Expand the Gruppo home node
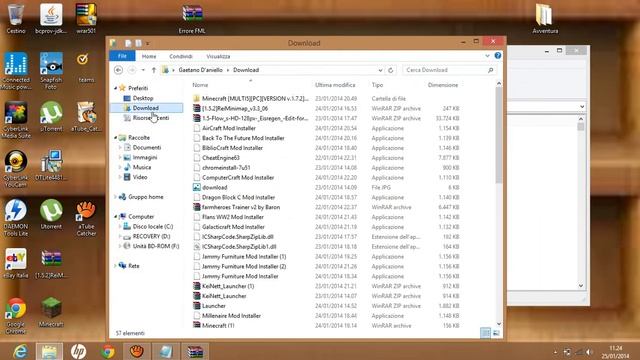 pos(116,197)
